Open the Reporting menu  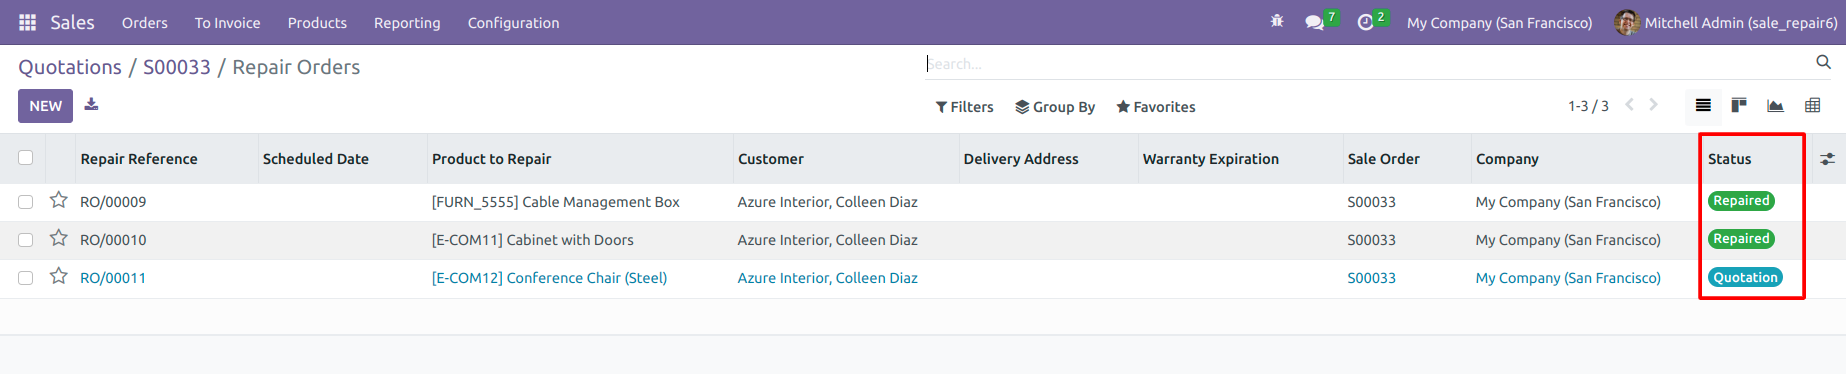tap(407, 22)
